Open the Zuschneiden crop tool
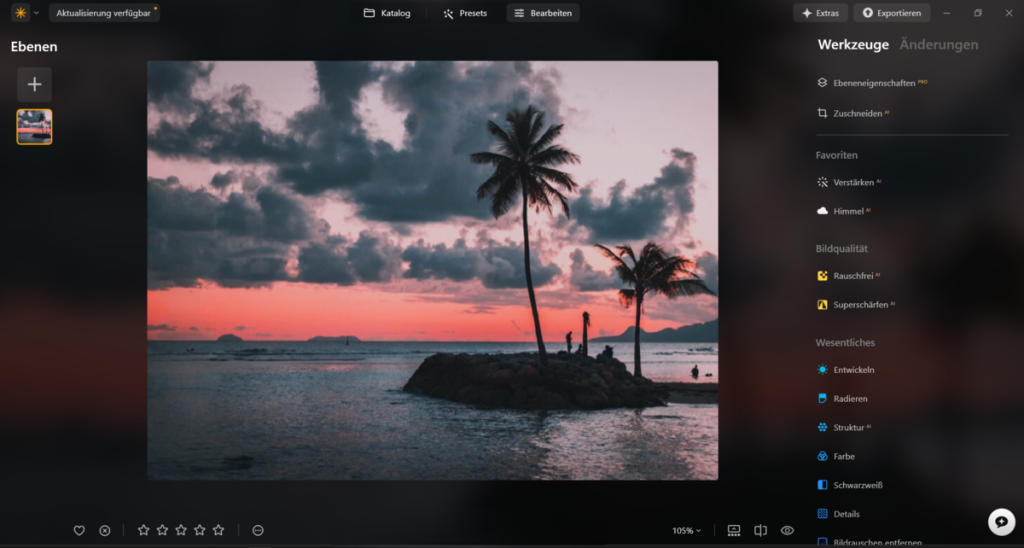 (853, 113)
